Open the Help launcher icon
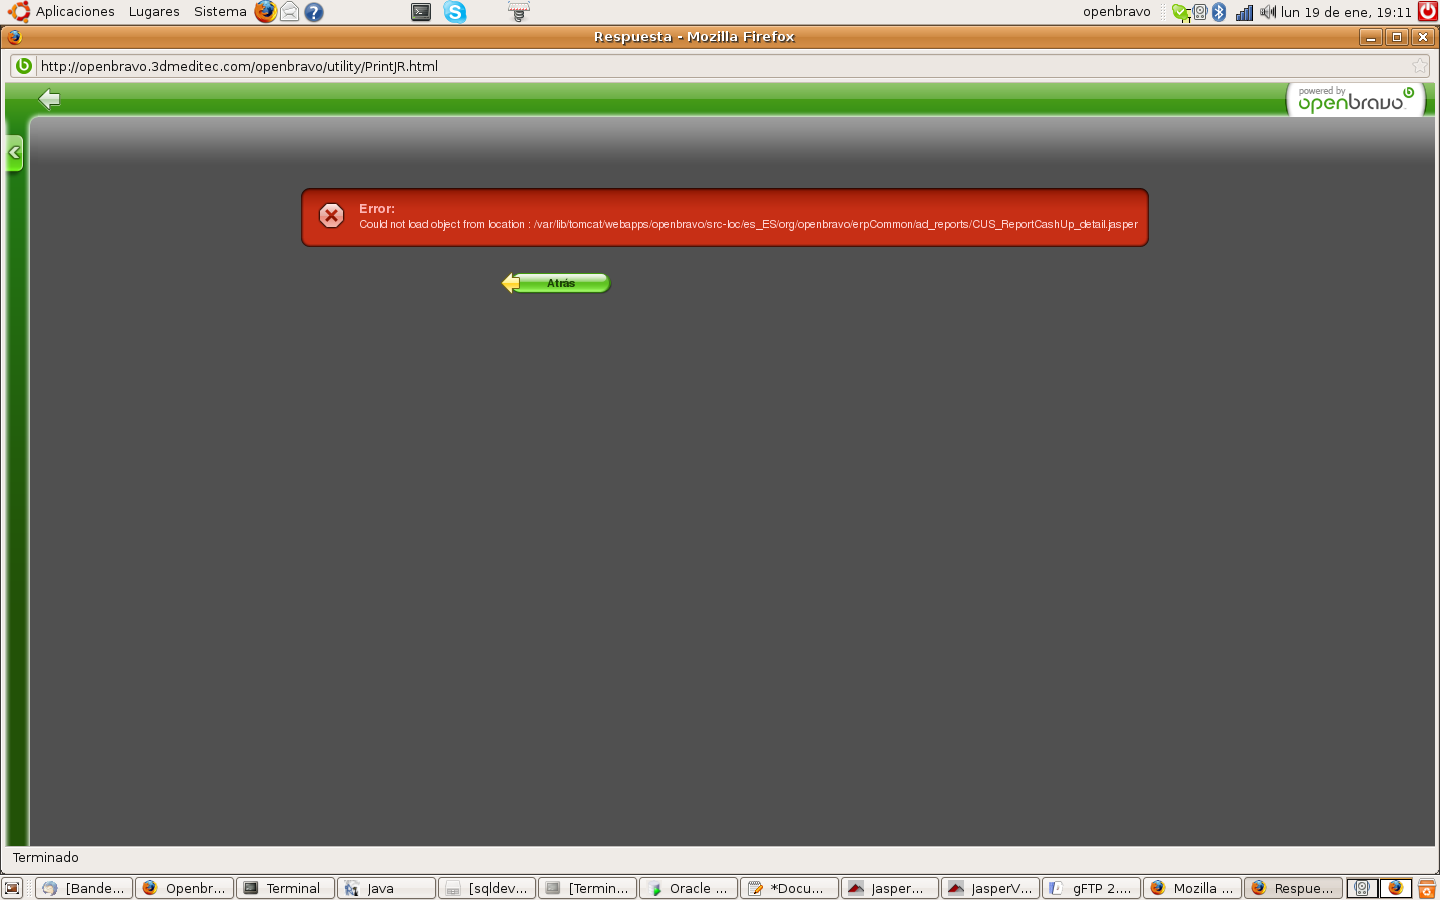Image resolution: width=1440 pixels, height=900 pixels. (x=314, y=12)
